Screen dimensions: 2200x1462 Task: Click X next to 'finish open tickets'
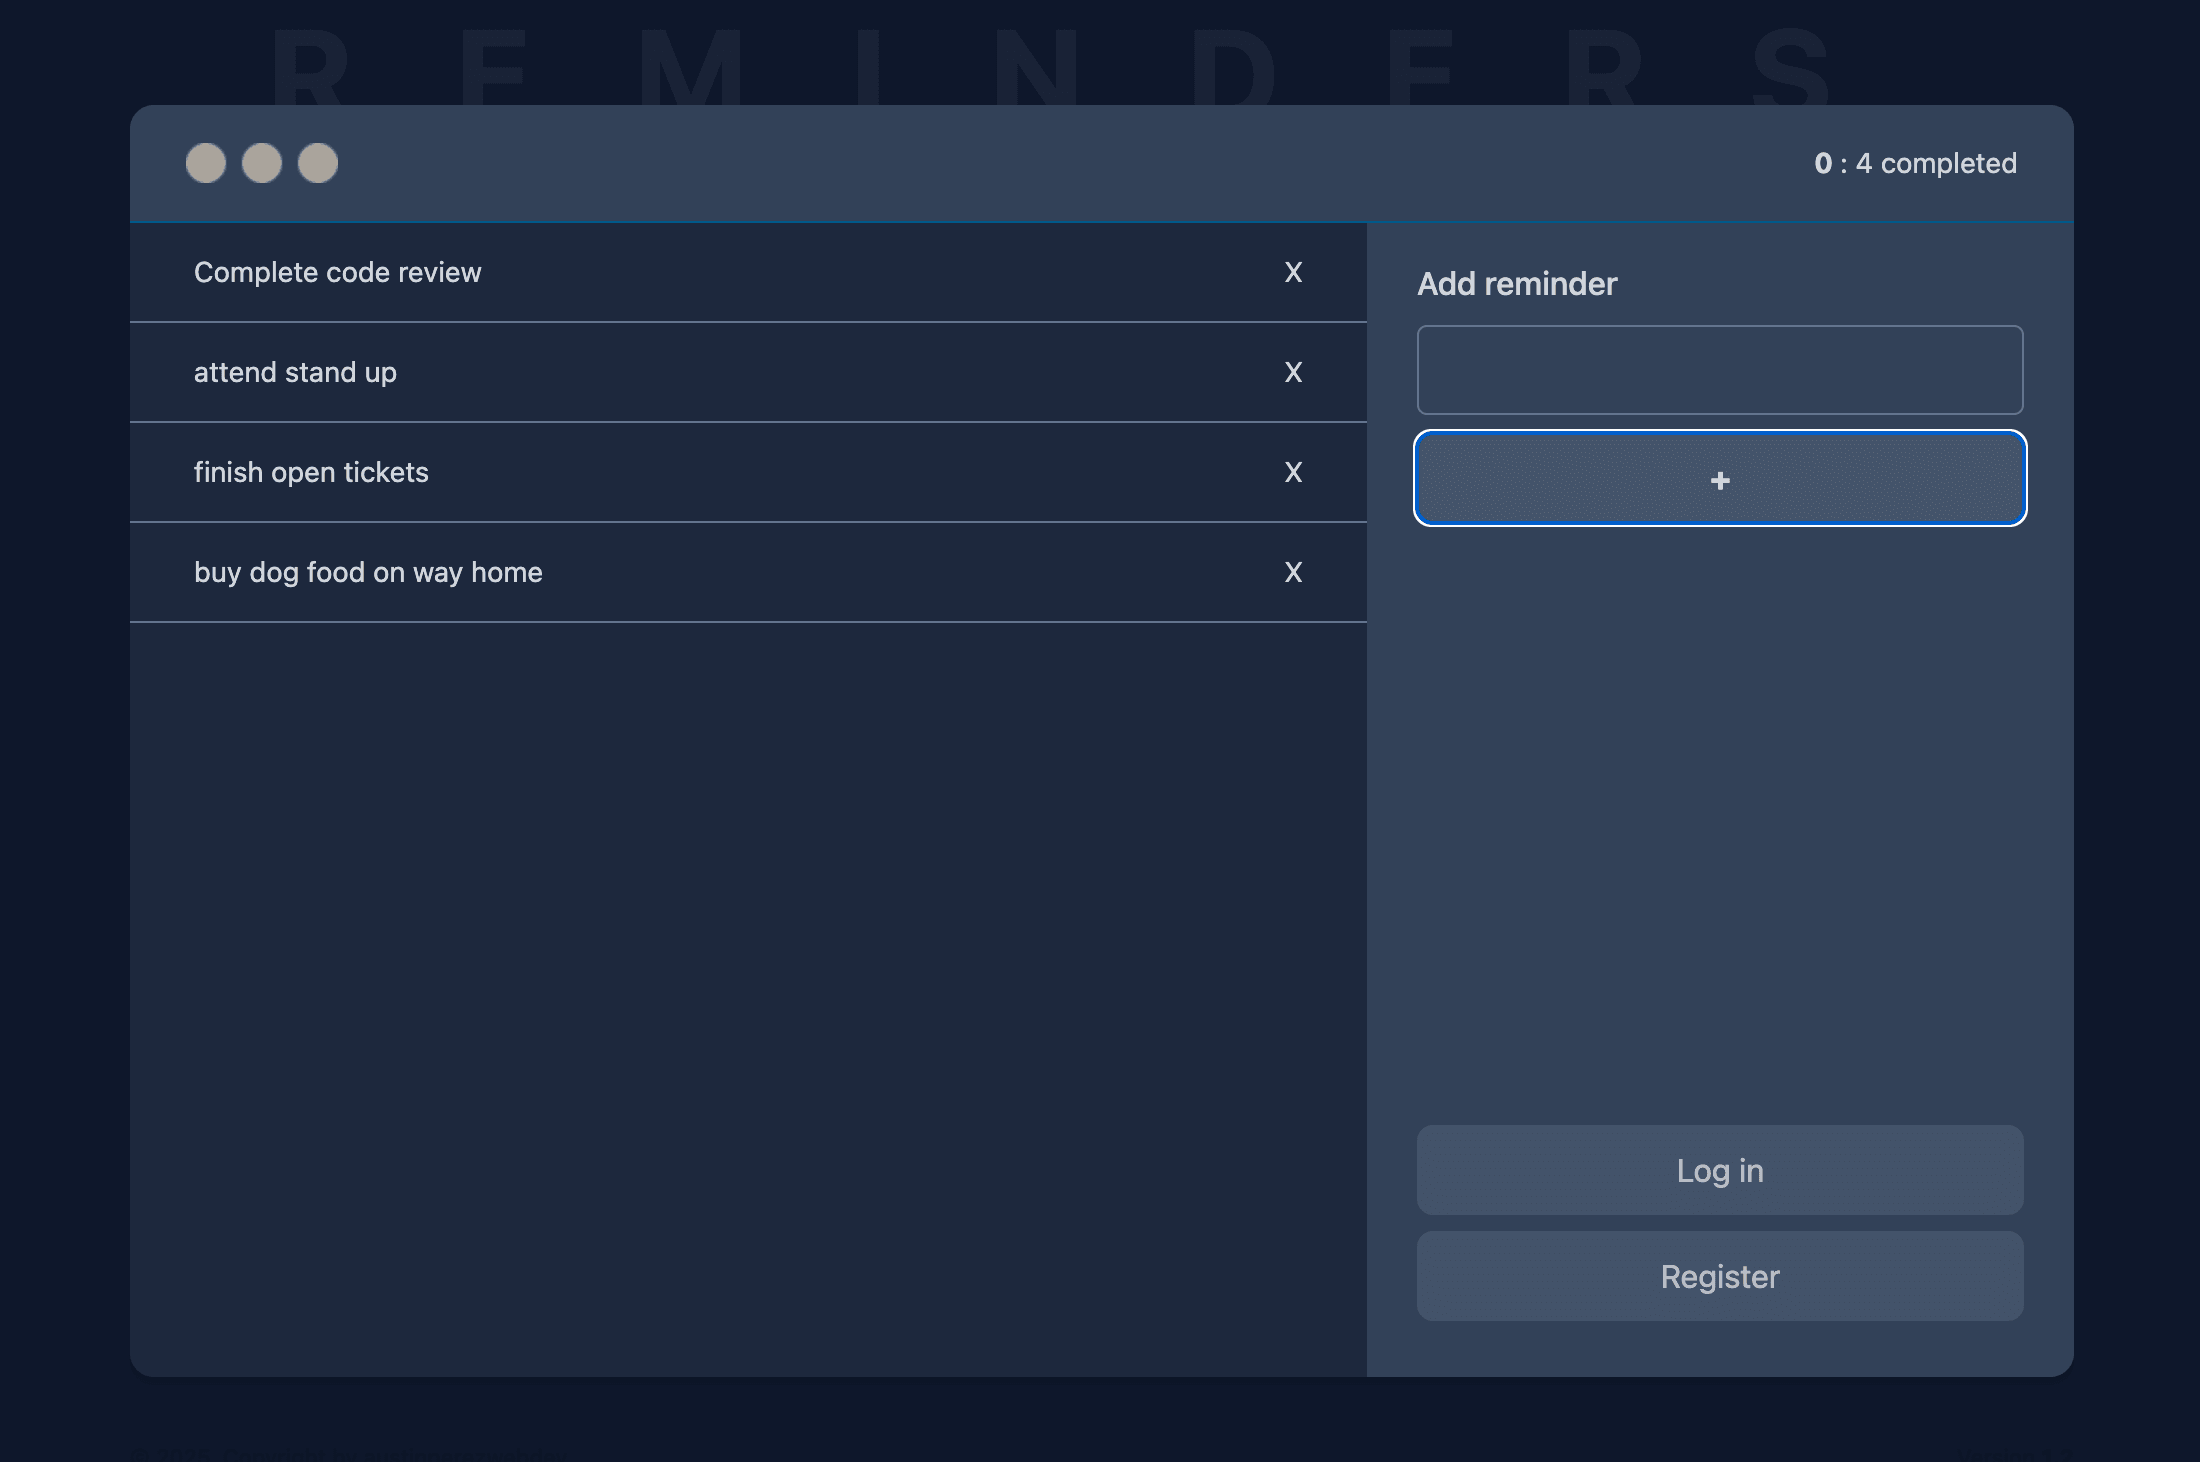click(x=1293, y=472)
